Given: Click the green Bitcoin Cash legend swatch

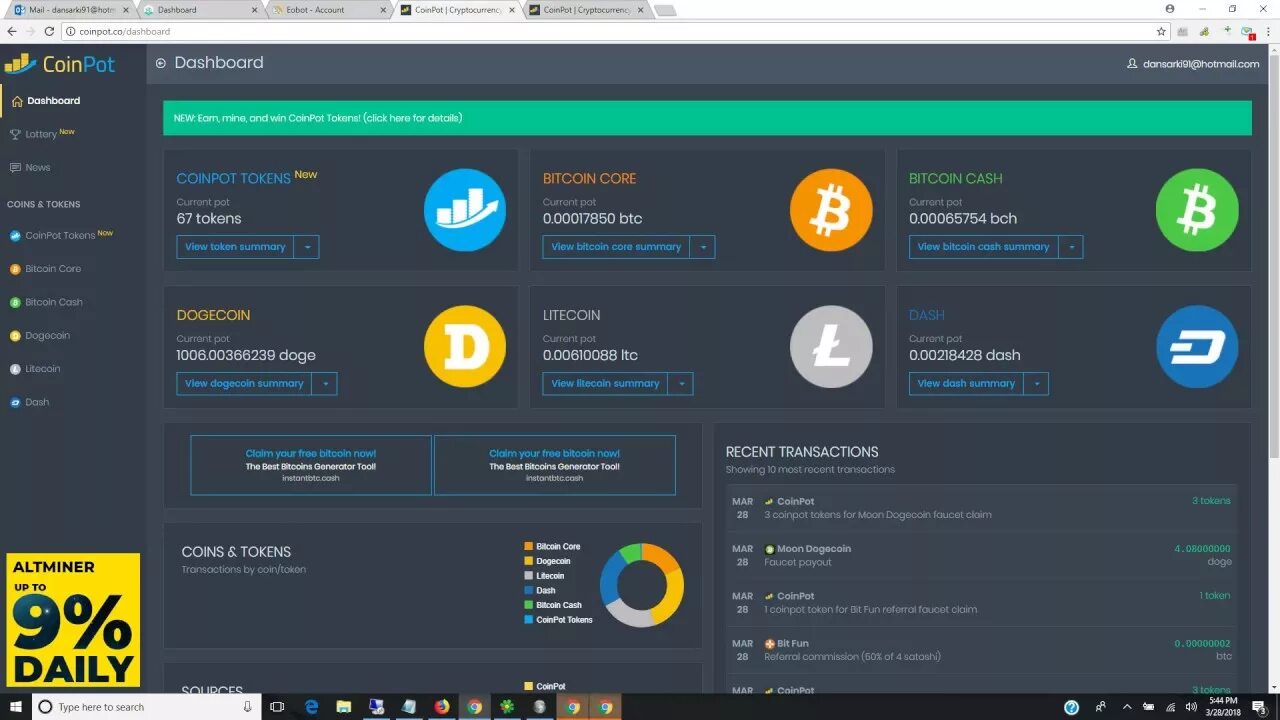Looking at the screenshot, I should [528, 605].
